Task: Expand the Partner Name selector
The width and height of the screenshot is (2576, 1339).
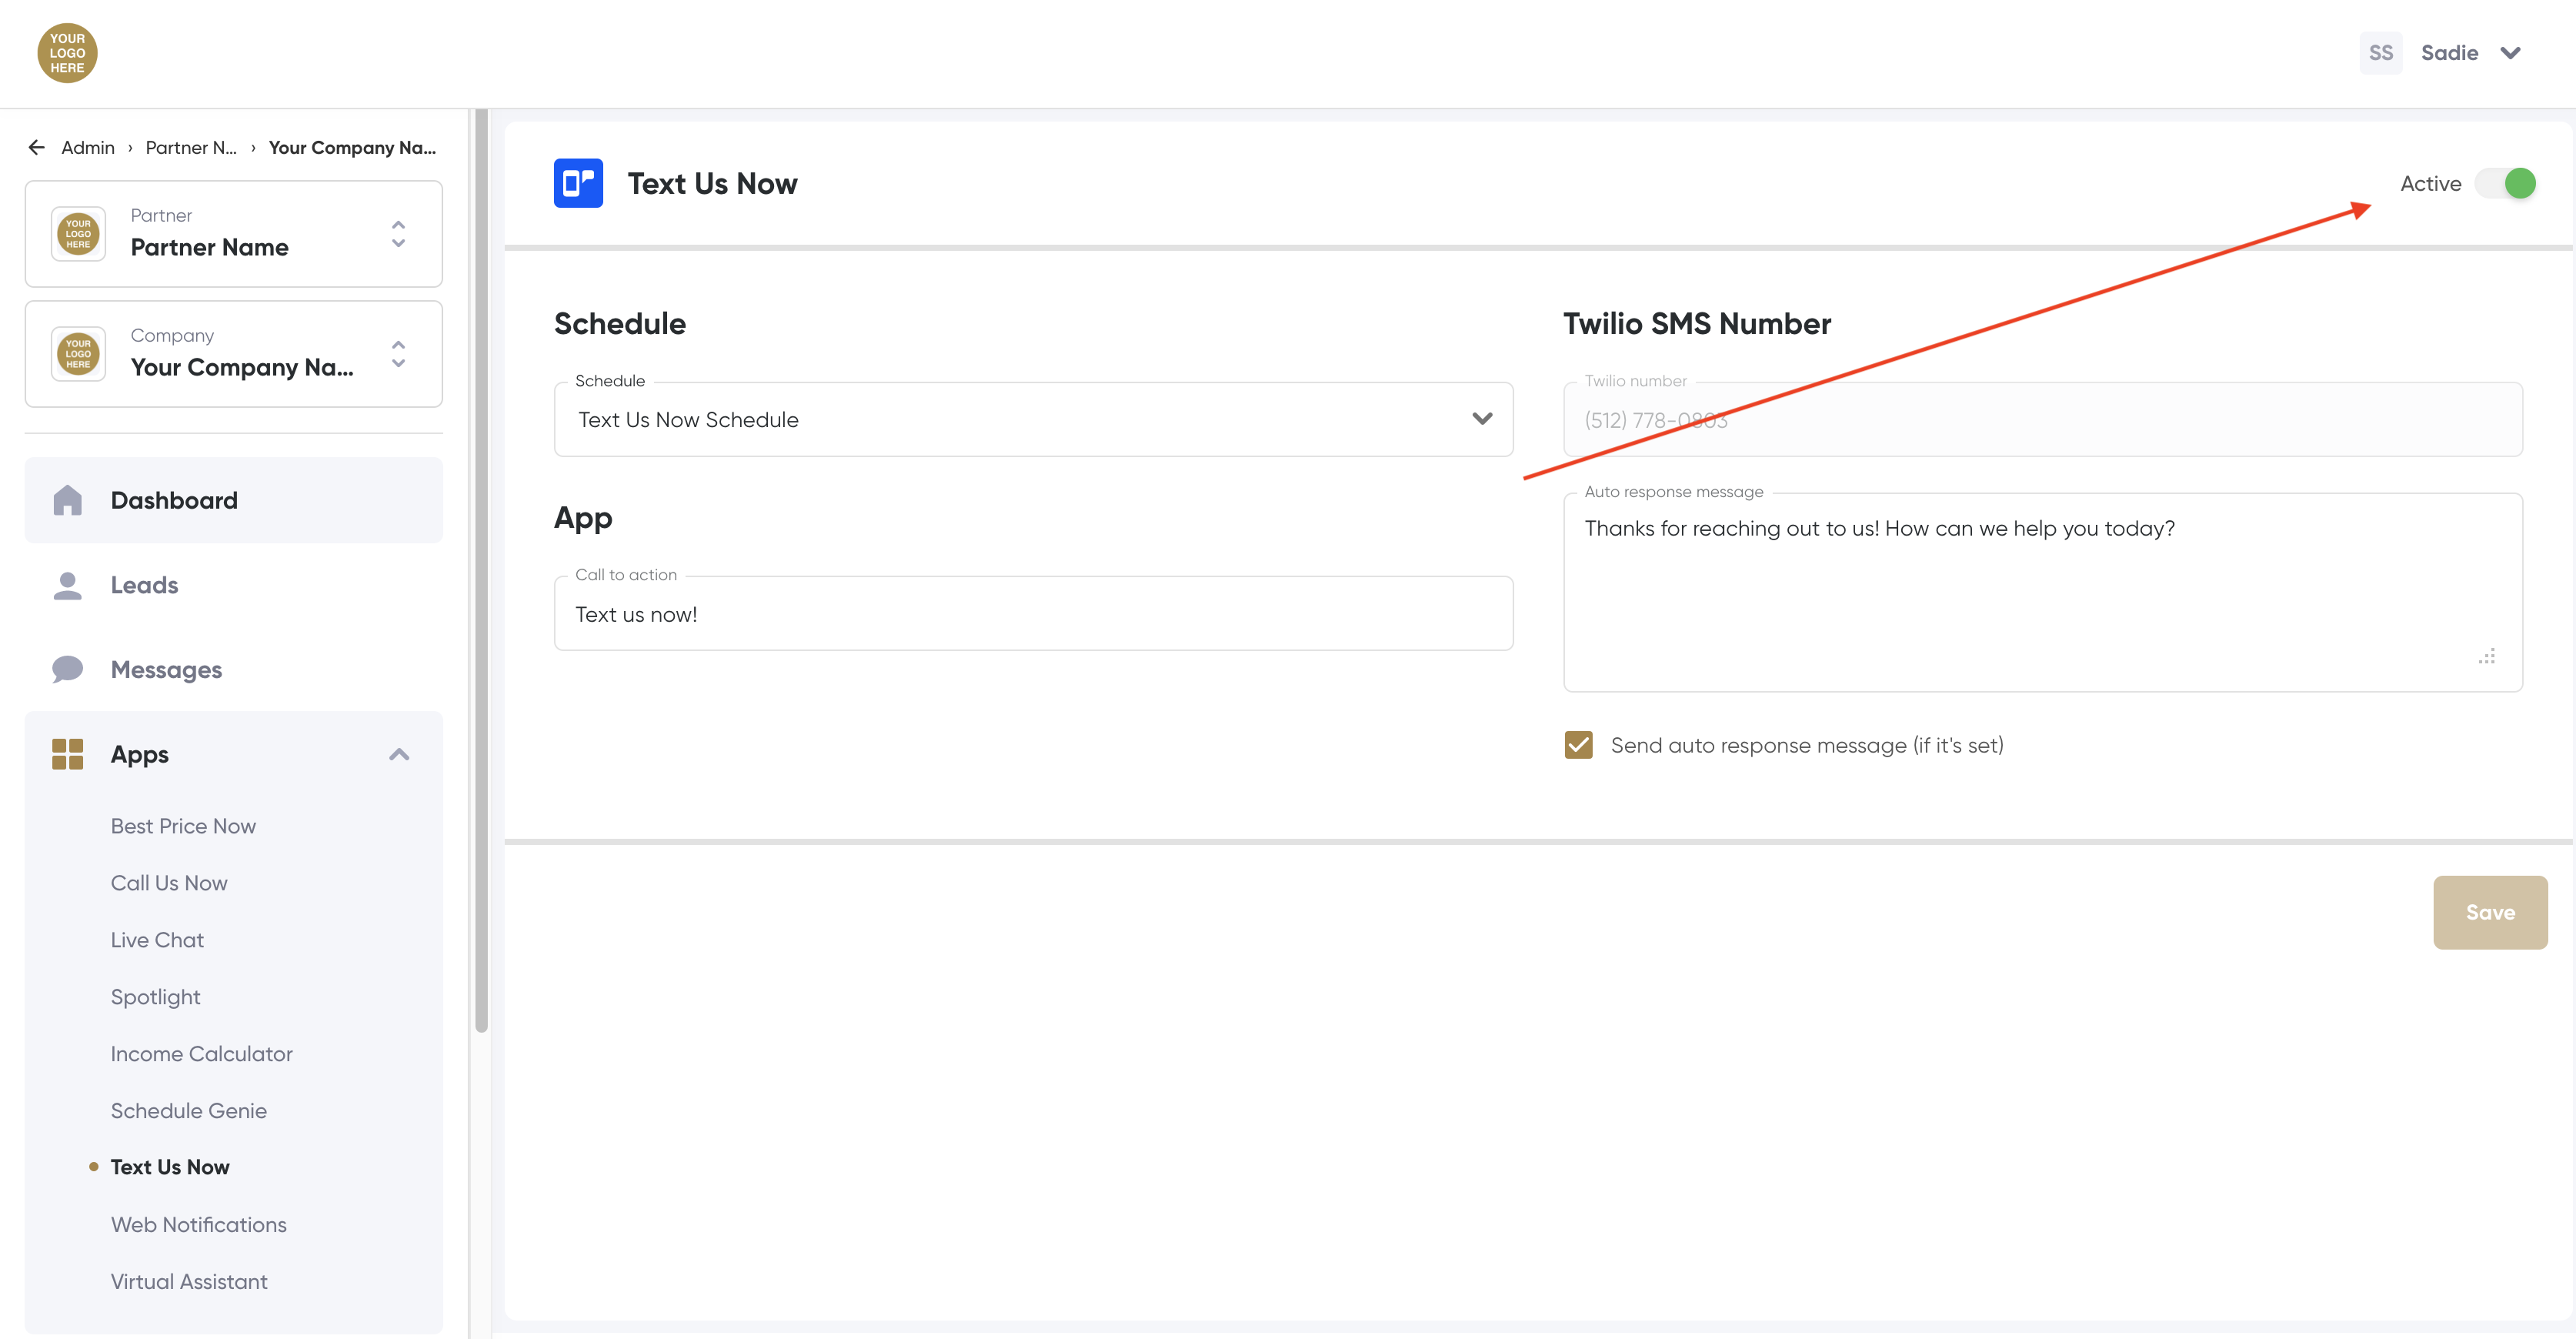Action: click(398, 234)
